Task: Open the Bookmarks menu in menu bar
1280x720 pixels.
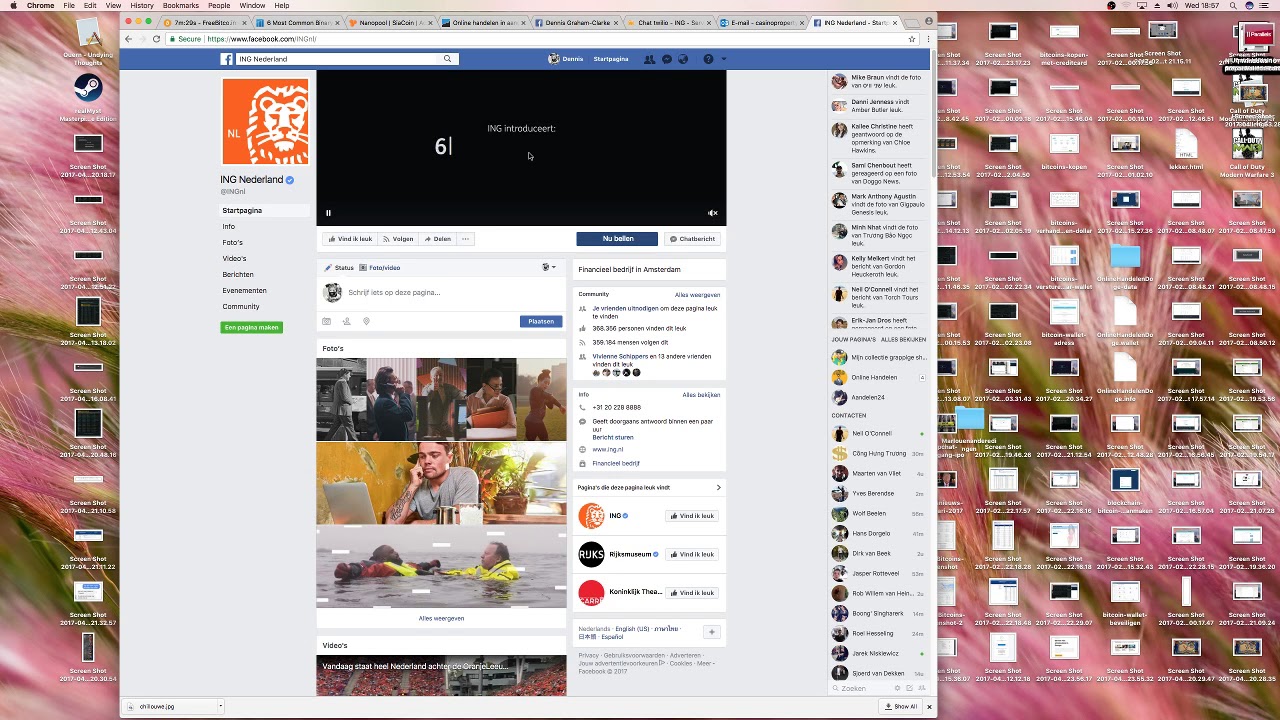Action: coord(181,6)
